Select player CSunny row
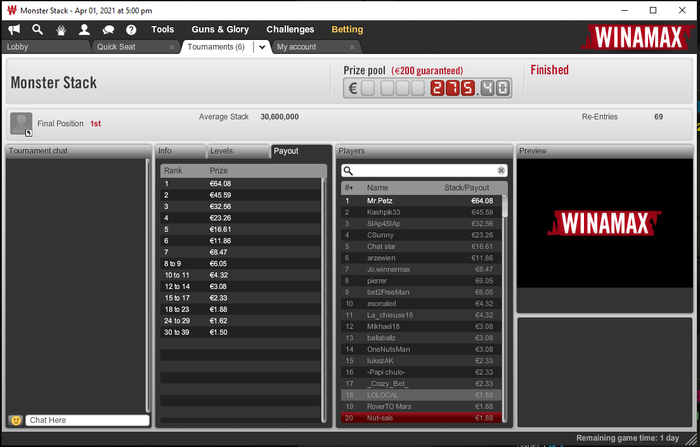The width and height of the screenshot is (700, 447). [421, 235]
